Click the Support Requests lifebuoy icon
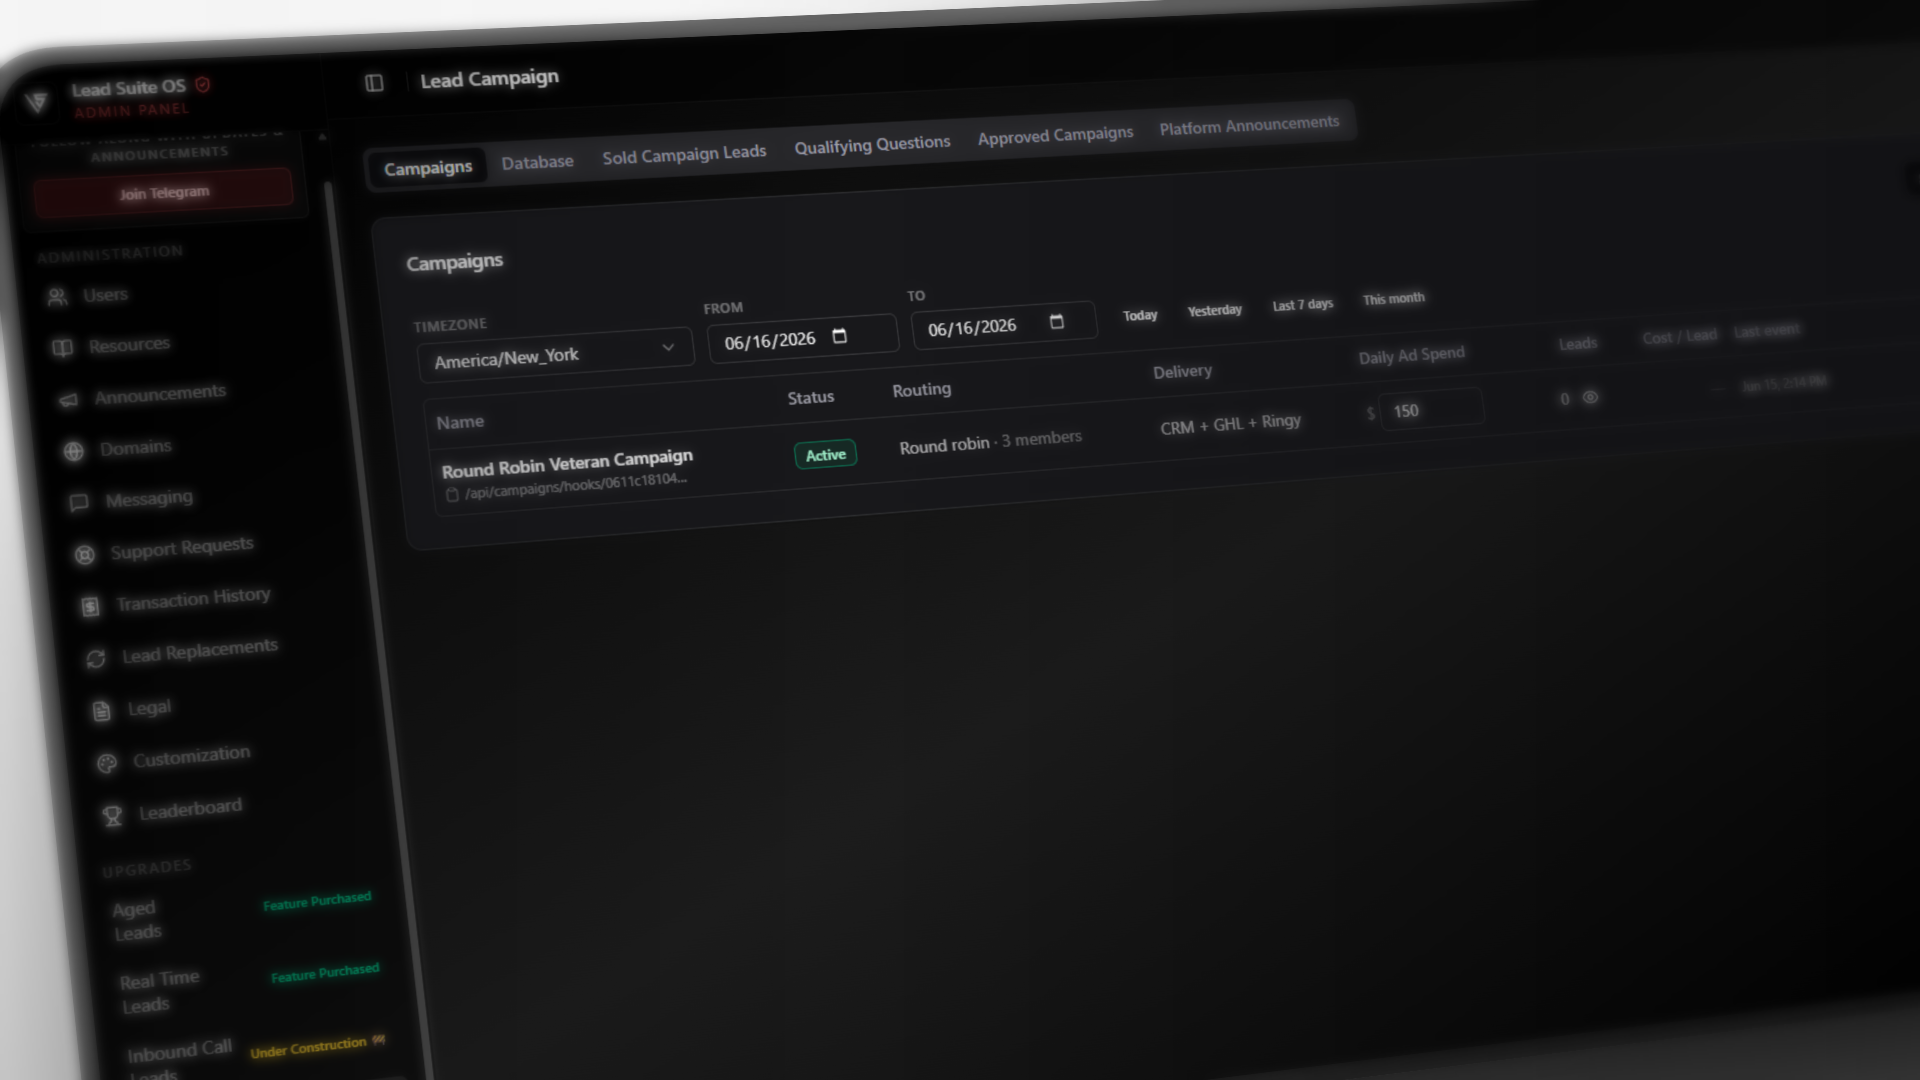The height and width of the screenshot is (1080, 1920). pos(85,554)
